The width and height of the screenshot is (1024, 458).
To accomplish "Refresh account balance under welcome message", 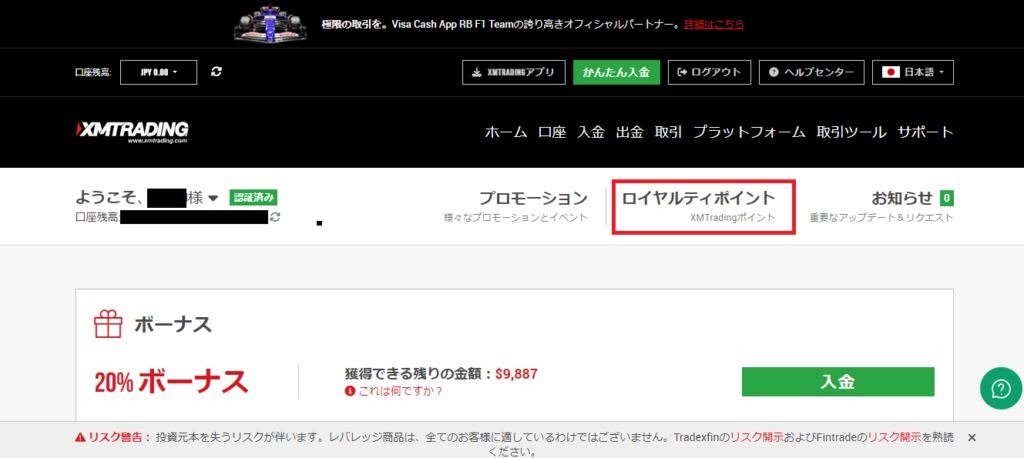I will click(x=275, y=217).
